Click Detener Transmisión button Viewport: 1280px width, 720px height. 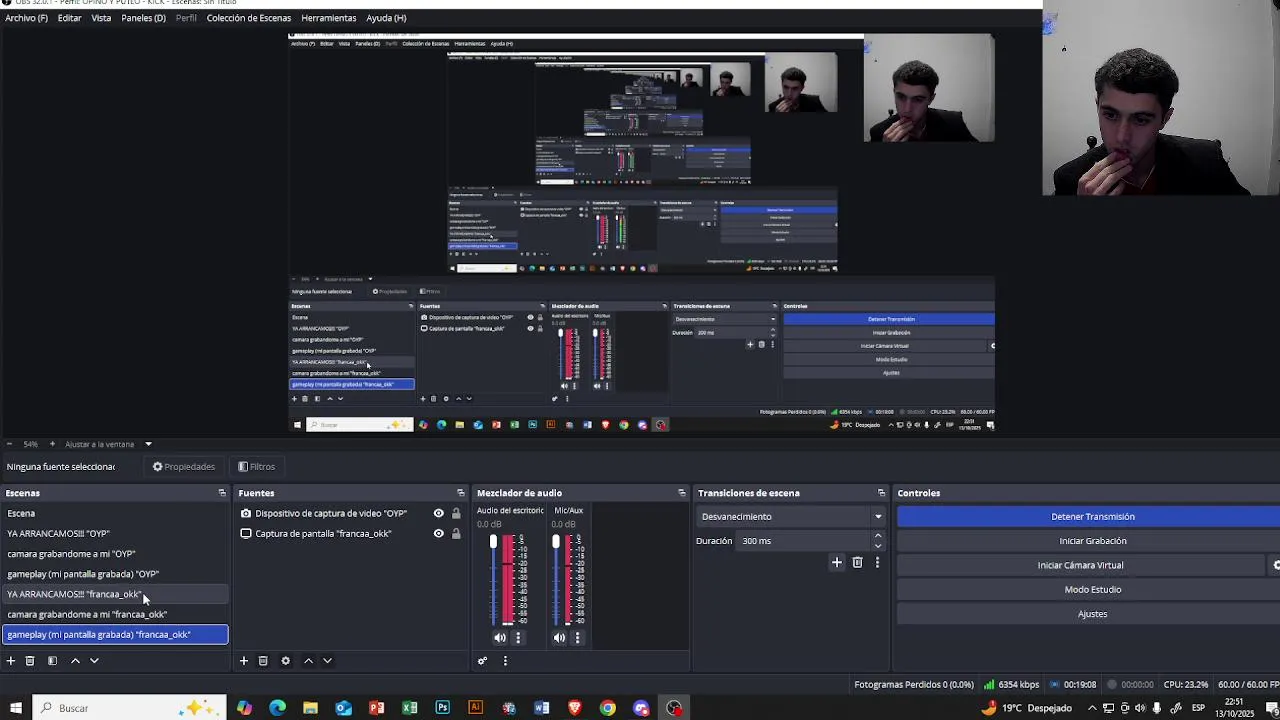tap(1092, 517)
